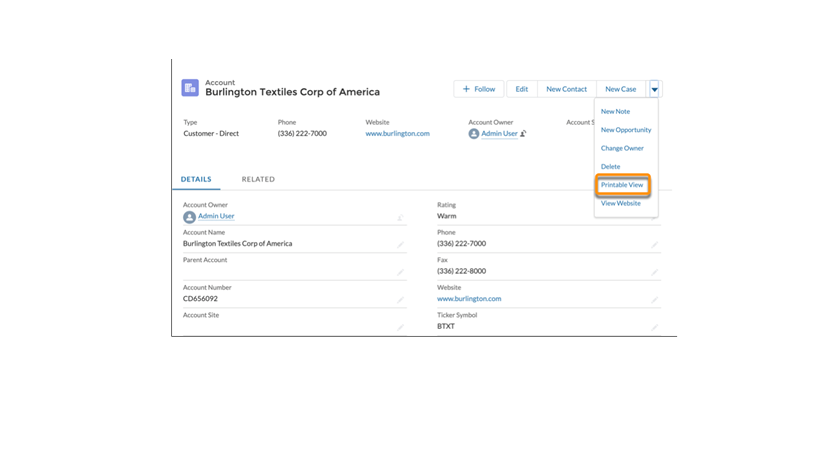819x460 pixels.
Task: Select Printable View from menu
Action: coord(622,185)
